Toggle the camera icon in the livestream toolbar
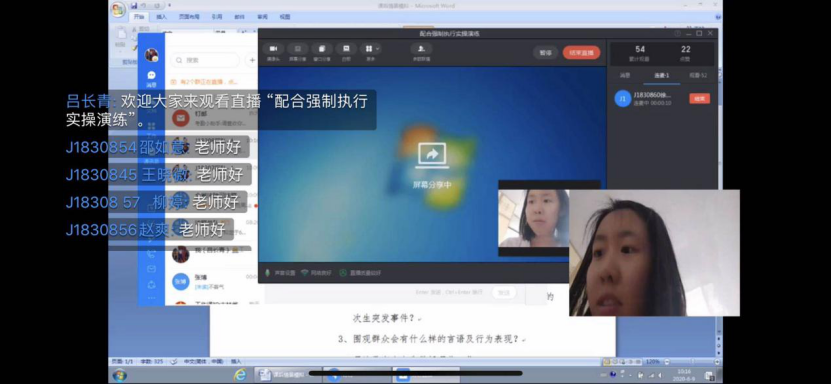831x384 pixels. click(x=273, y=49)
